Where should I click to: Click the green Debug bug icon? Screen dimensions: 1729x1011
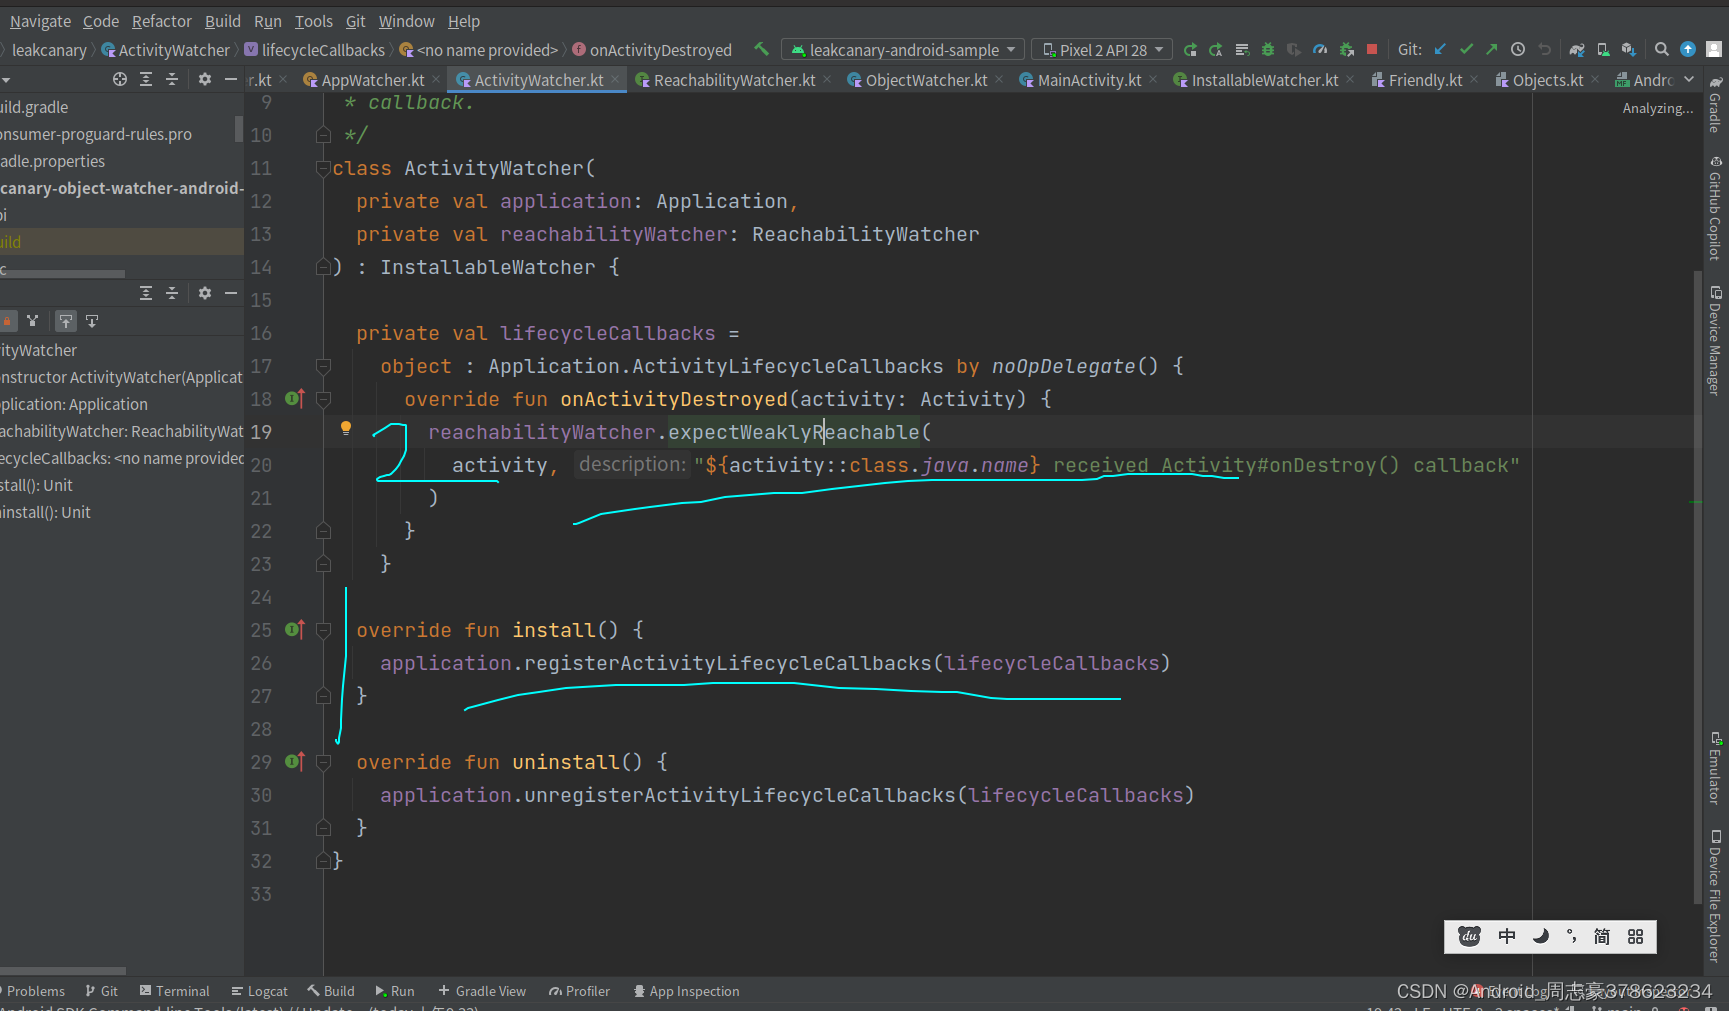coord(1268,49)
